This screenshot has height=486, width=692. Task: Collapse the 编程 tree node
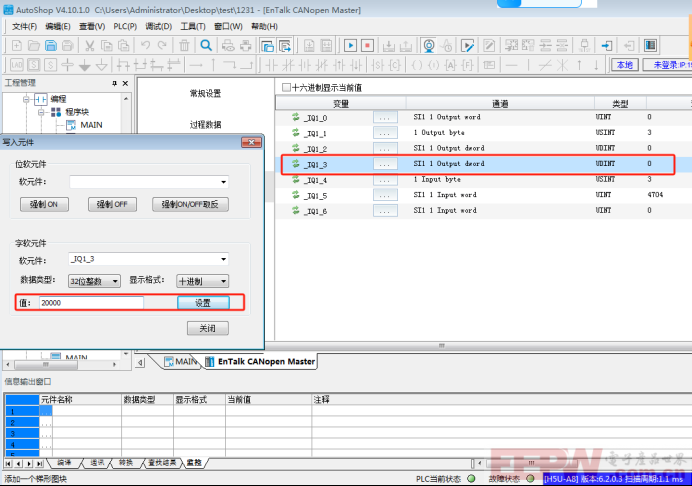(x=26, y=99)
